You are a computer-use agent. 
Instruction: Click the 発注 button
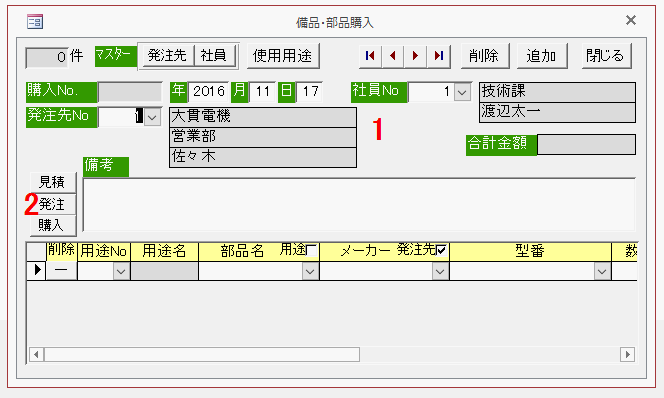(53, 205)
